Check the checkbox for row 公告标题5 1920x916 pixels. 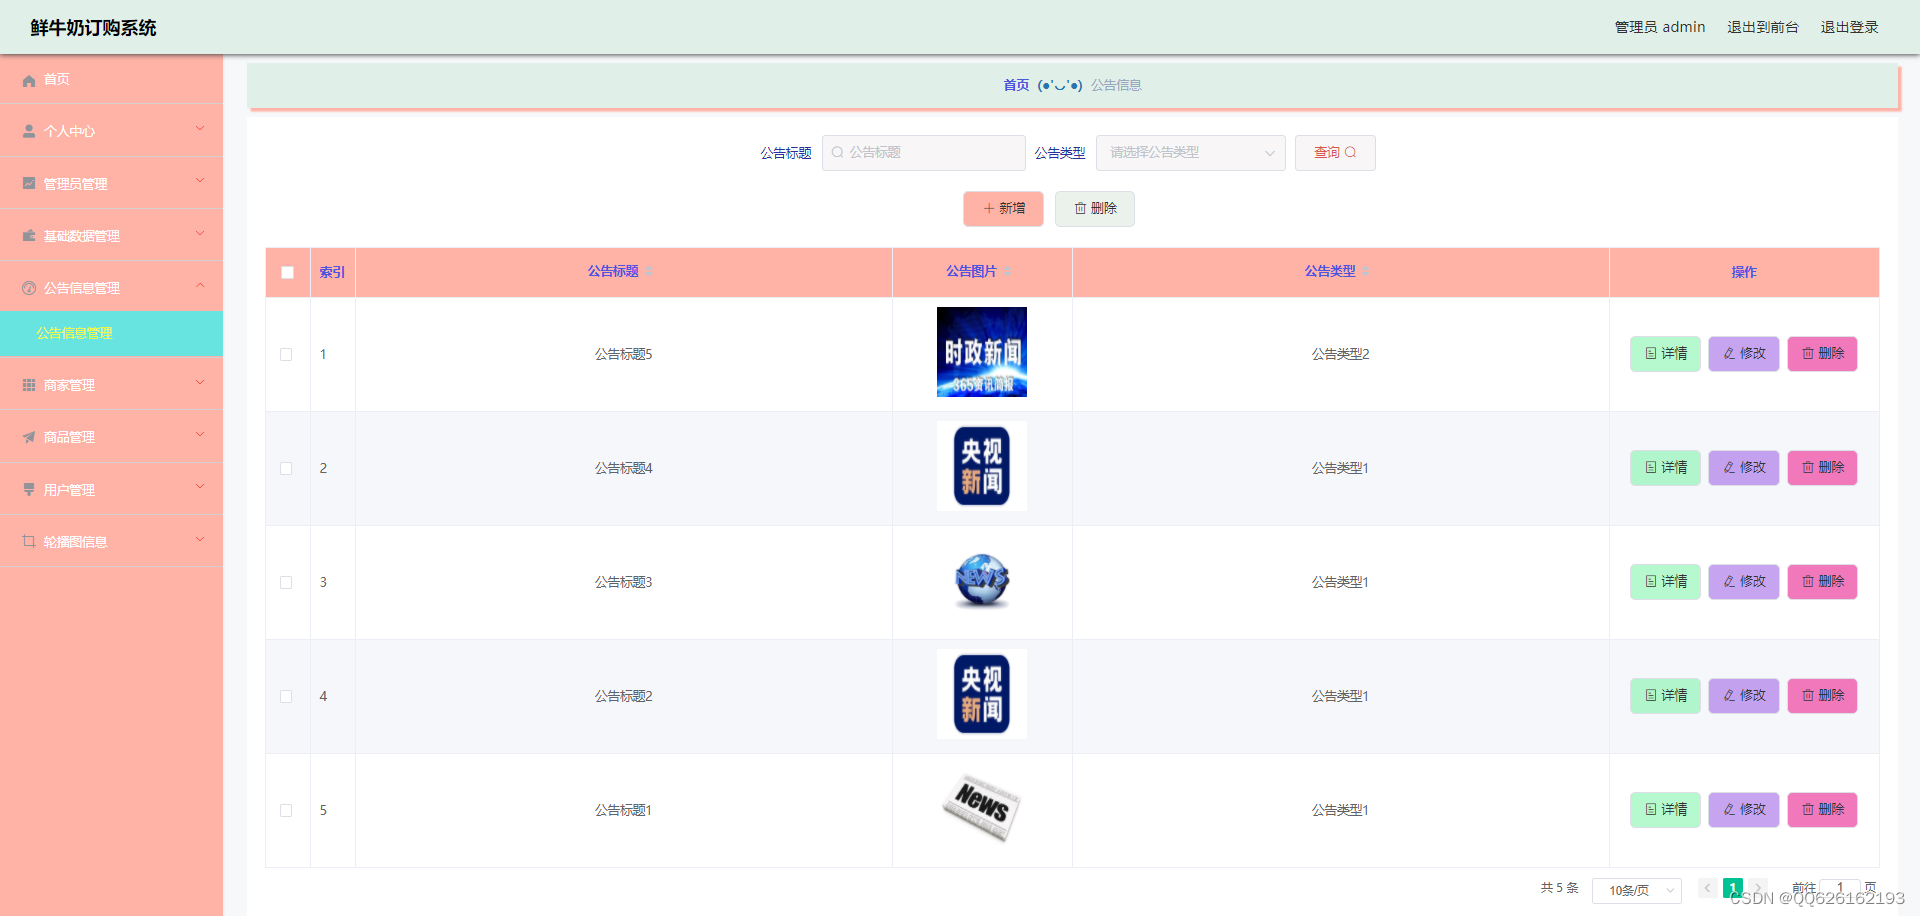click(x=286, y=354)
